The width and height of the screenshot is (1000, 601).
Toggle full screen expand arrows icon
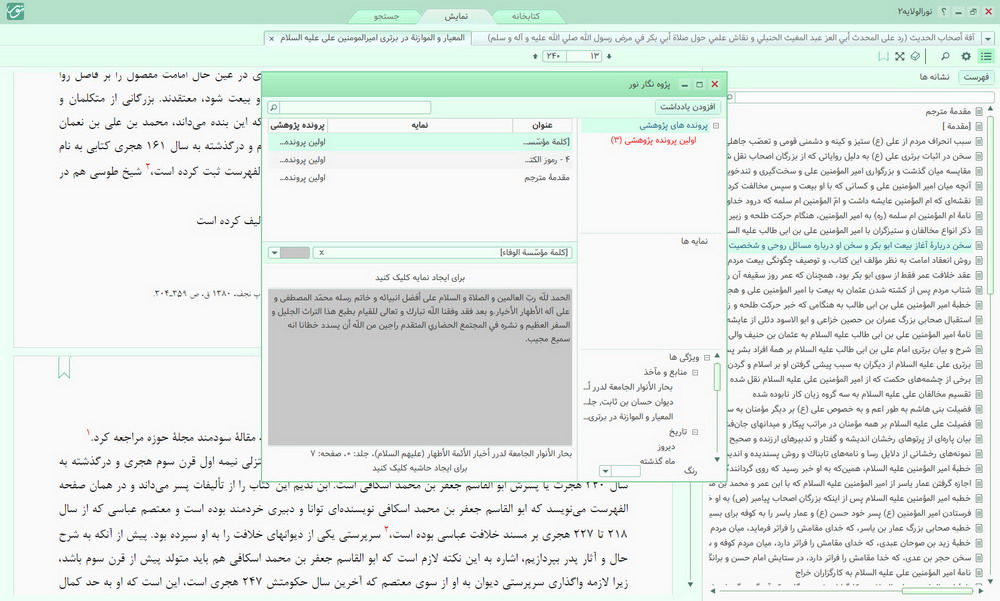coord(899,57)
